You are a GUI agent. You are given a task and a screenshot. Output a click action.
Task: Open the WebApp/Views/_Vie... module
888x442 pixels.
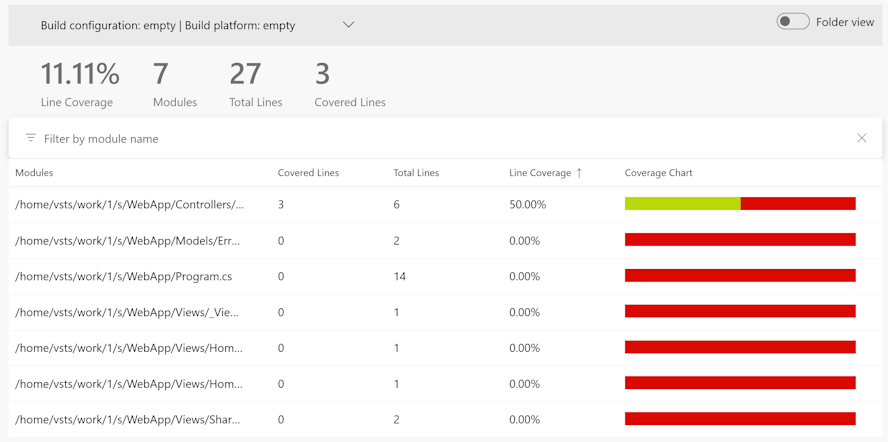point(127,312)
